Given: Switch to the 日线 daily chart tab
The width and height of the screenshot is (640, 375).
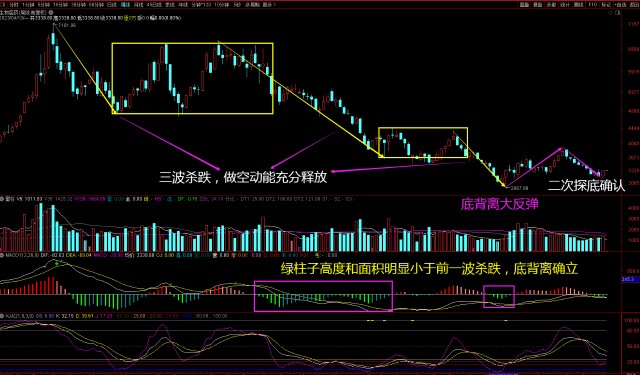Looking at the screenshot, I should tap(111, 4).
